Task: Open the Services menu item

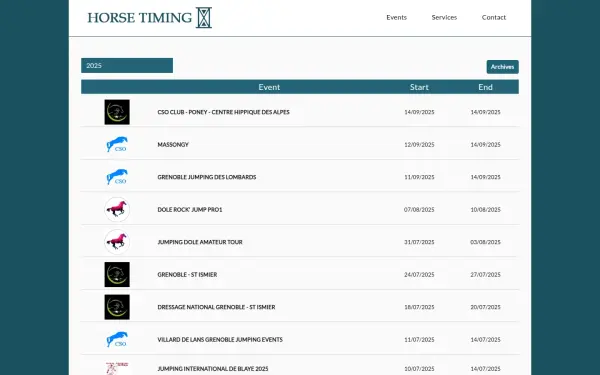Action: (444, 17)
